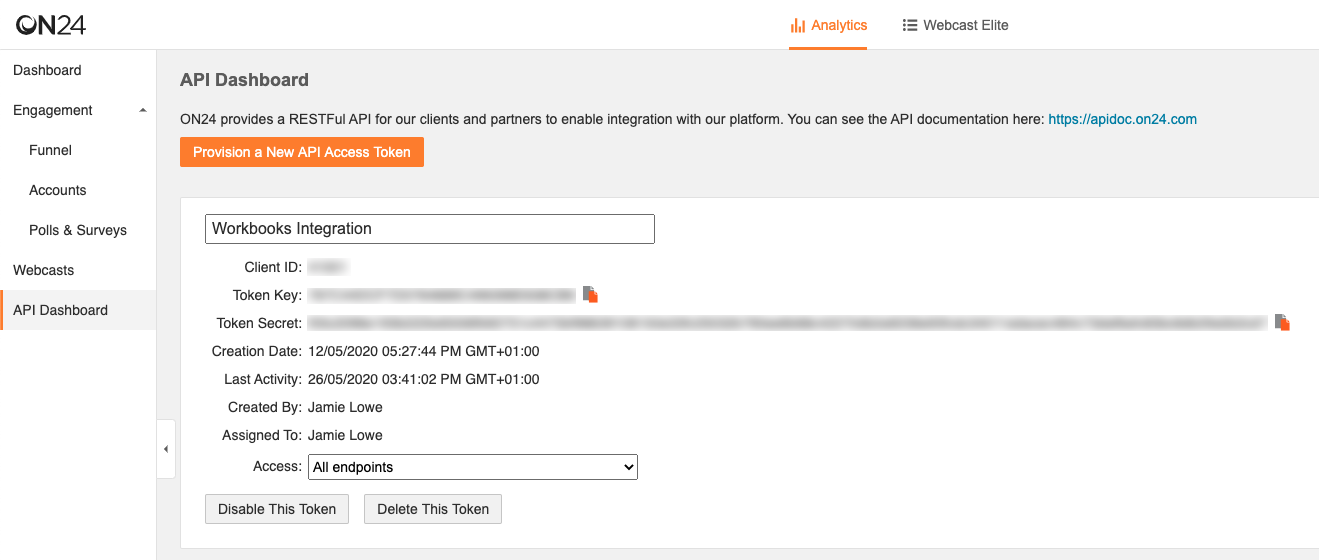1319x560 pixels.
Task: Switch to the Webcast Elite tab
Action: tap(955, 25)
